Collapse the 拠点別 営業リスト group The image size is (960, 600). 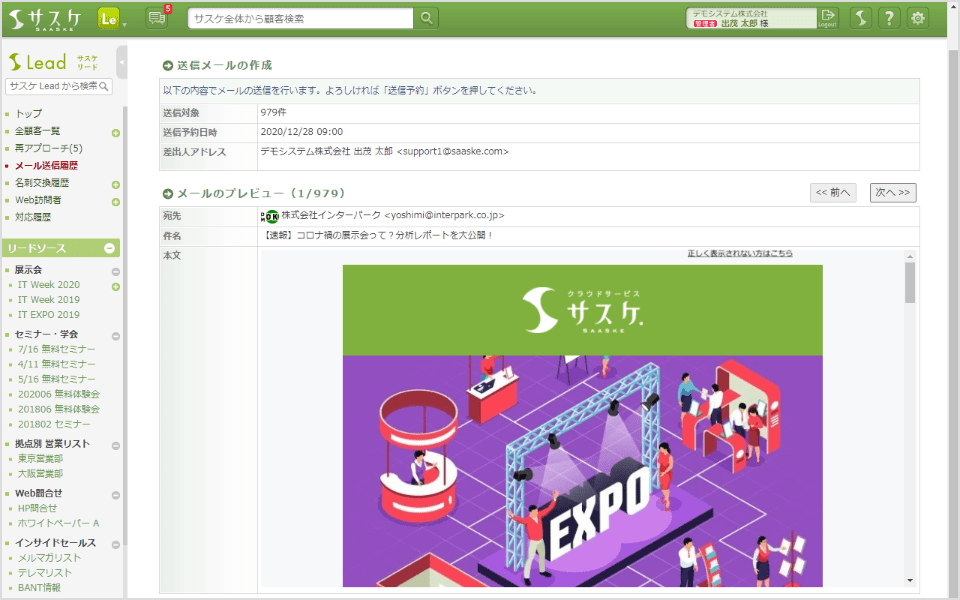(116, 446)
